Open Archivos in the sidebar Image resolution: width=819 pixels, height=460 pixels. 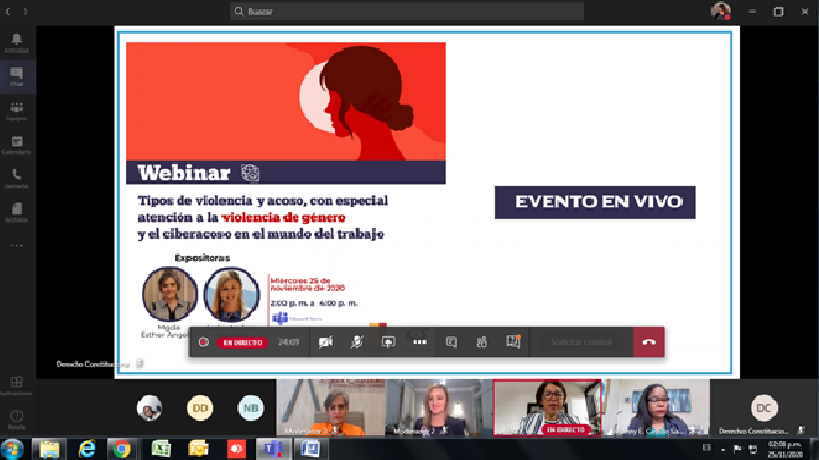pos(17,213)
